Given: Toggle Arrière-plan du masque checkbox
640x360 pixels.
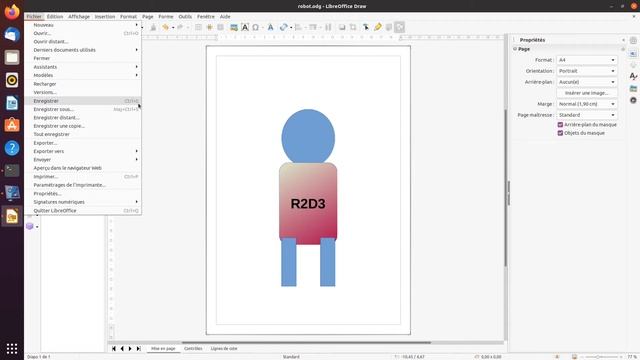Looking at the screenshot, I should pyautogui.click(x=560, y=124).
